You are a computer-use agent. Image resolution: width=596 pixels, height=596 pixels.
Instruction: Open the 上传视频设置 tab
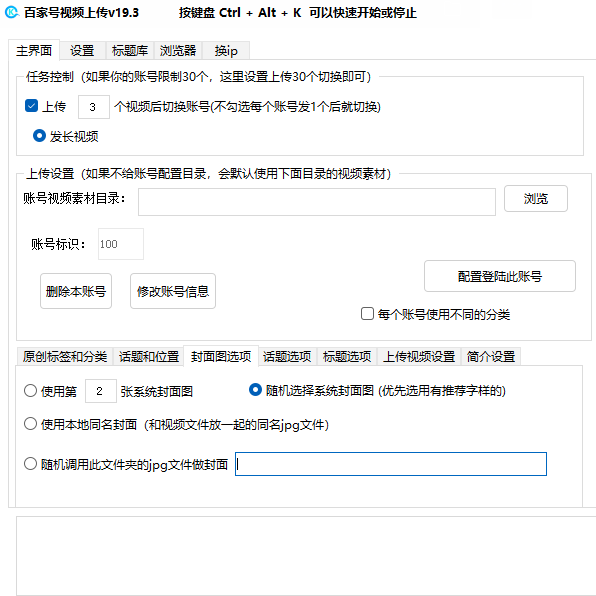click(x=419, y=357)
